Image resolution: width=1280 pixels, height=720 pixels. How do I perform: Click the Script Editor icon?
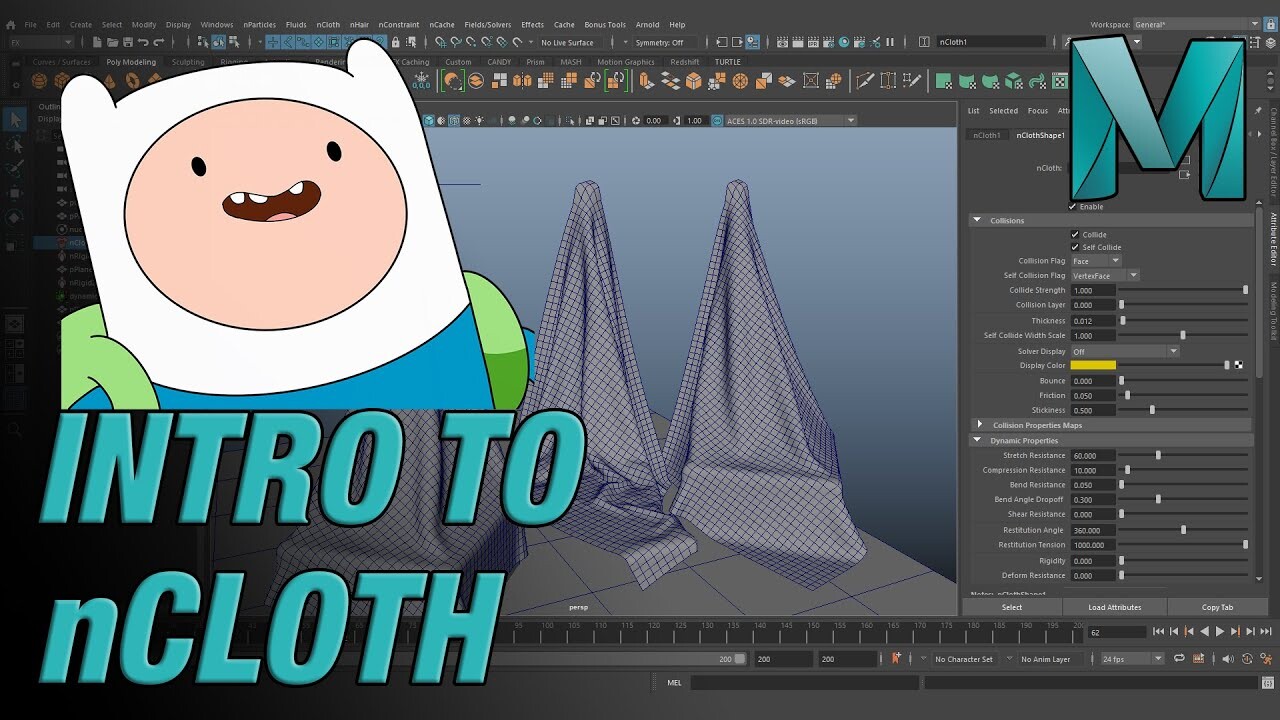[x=1270, y=683]
